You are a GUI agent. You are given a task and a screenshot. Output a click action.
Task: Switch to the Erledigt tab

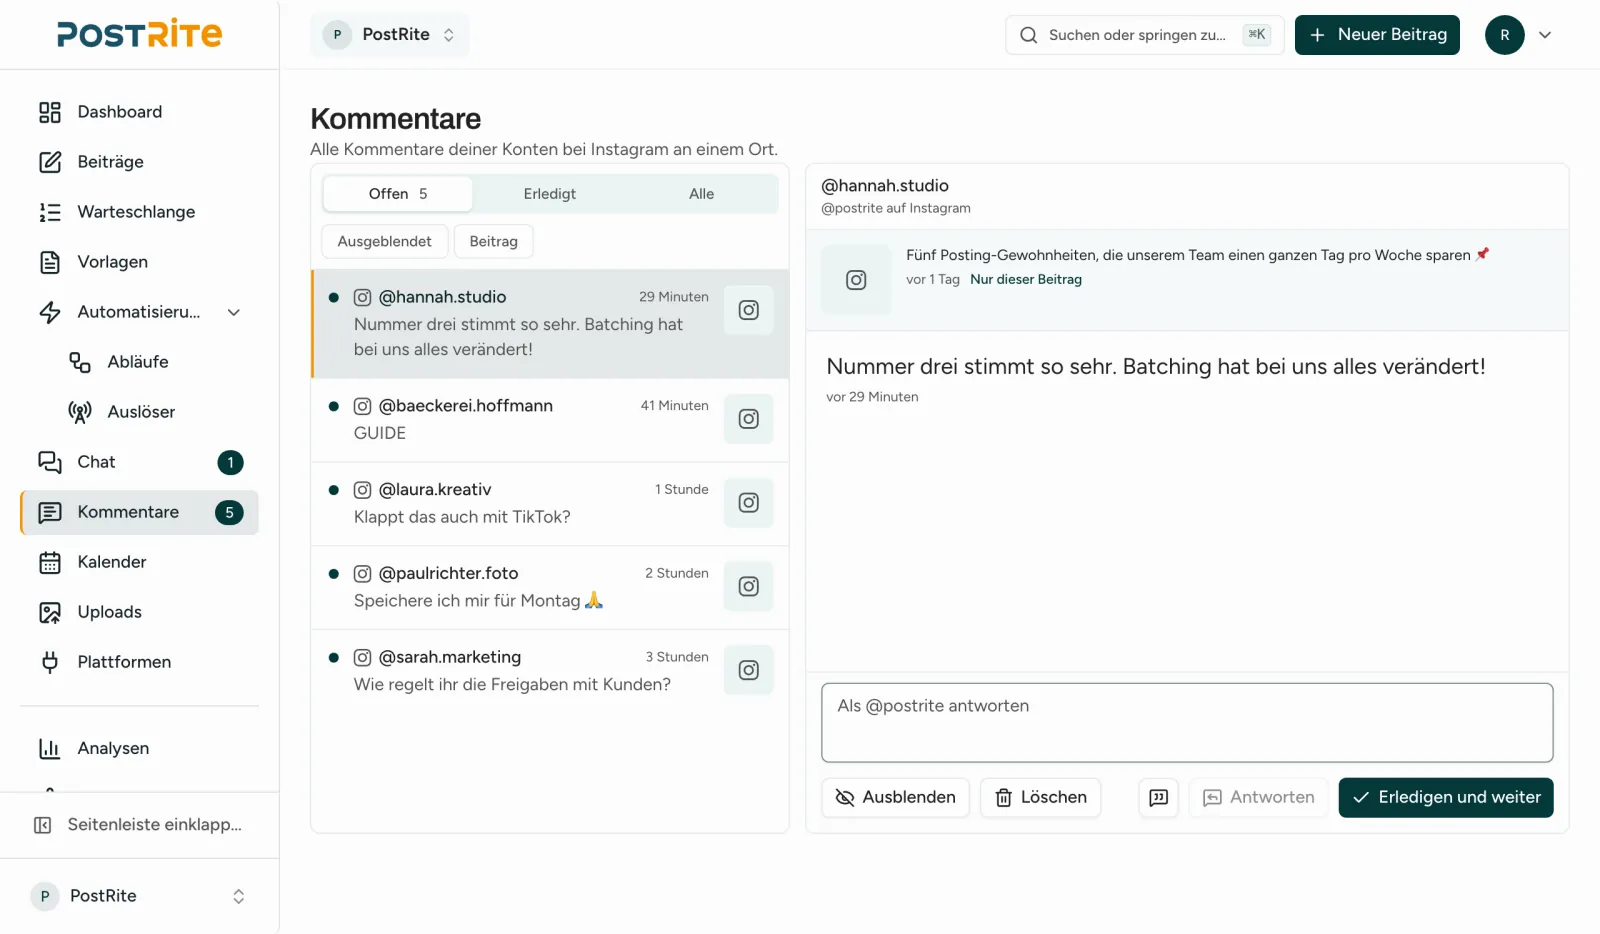click(x=550, y=194)
